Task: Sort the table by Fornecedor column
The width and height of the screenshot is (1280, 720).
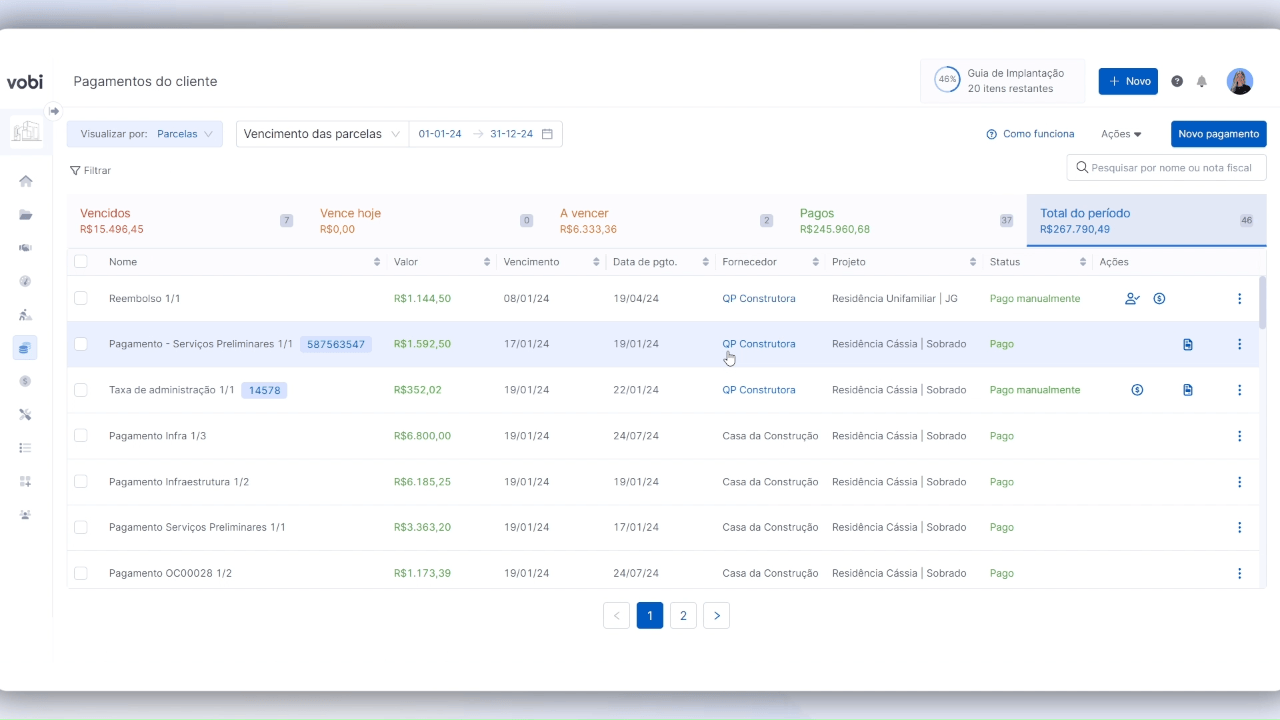Action: [816, 262]
